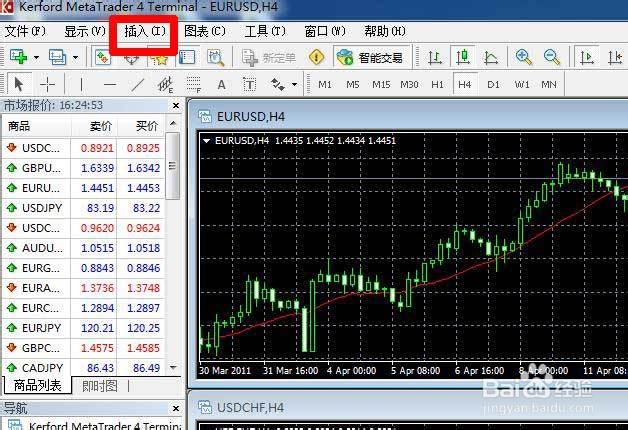Select the Crosshair tool
This screenshot has width=628, height=430.
pos(47,84)
